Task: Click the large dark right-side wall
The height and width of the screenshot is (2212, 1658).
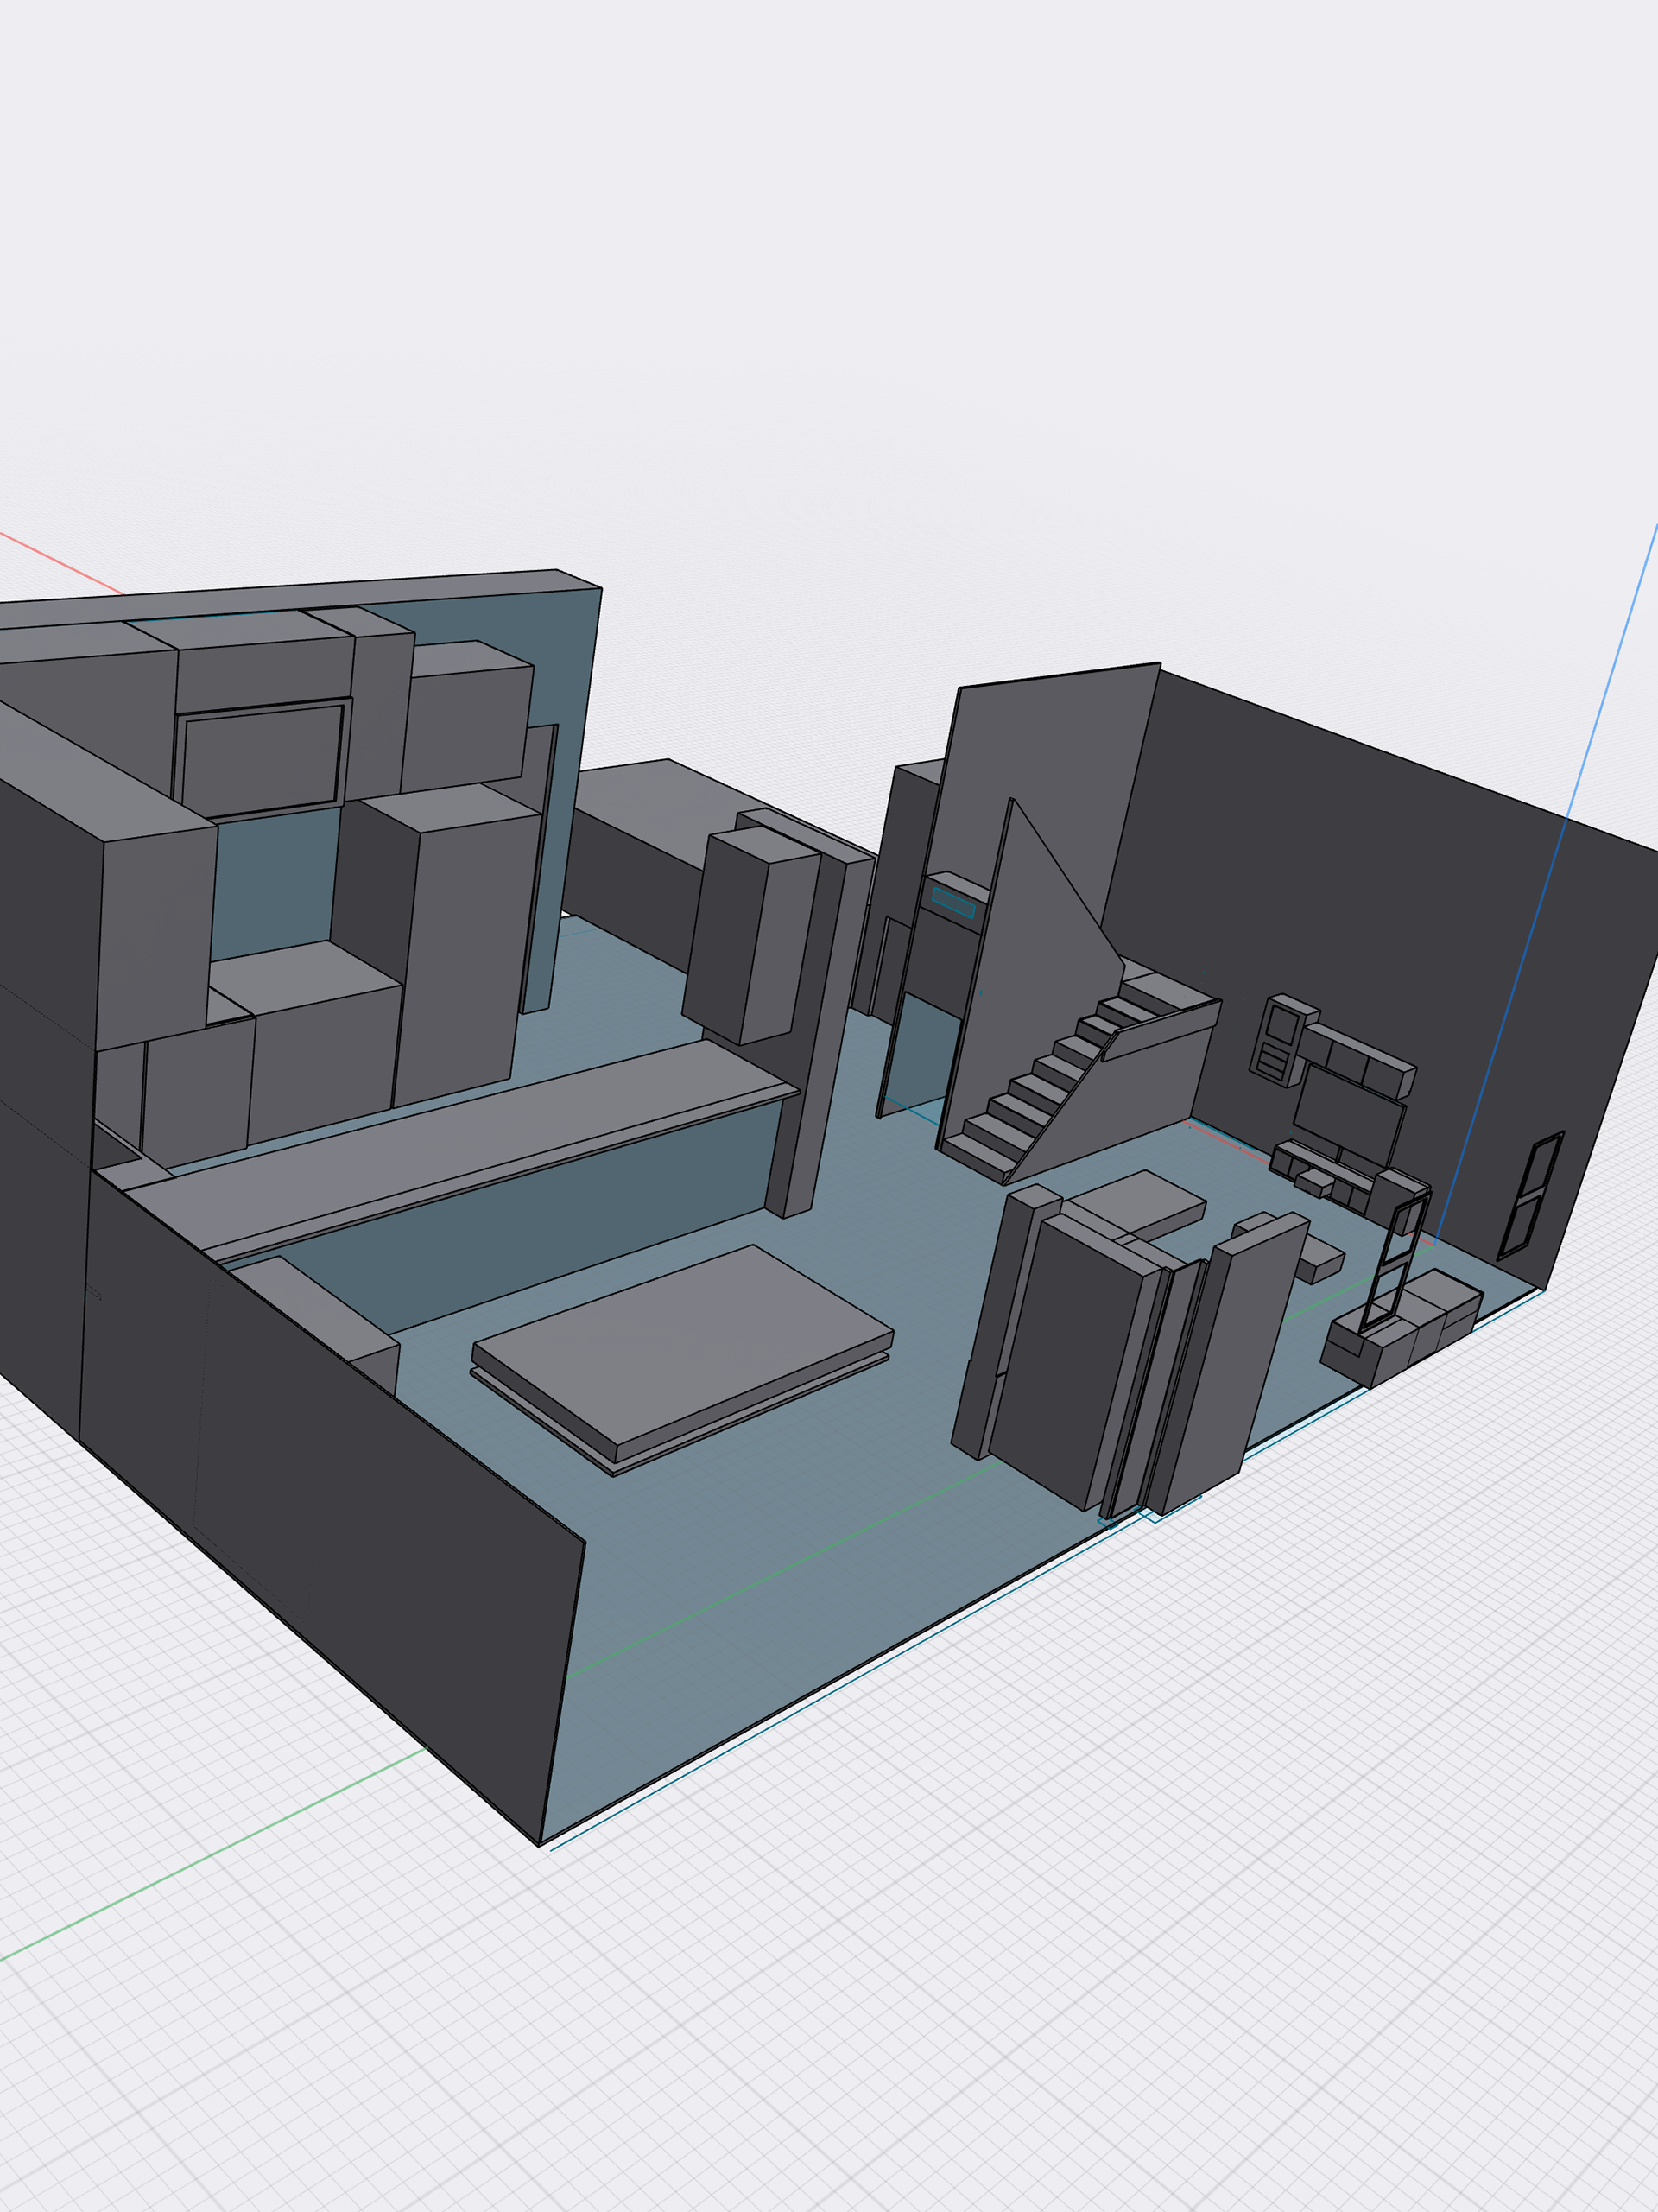Action: click(x=1400, y=900)
